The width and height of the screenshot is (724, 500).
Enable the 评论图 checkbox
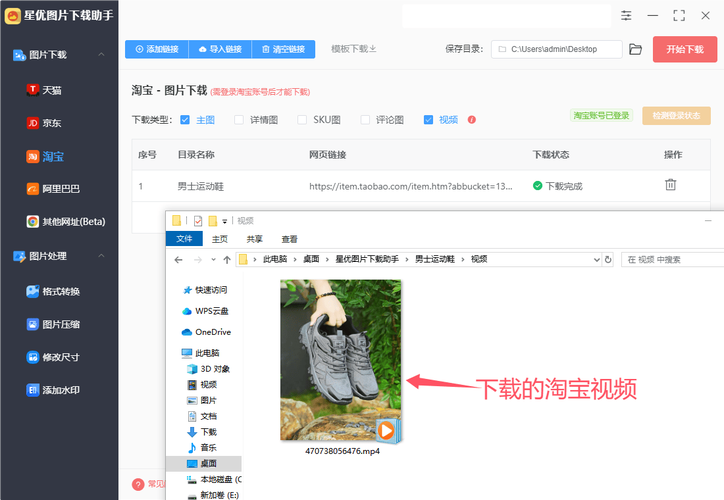point(365,120)
